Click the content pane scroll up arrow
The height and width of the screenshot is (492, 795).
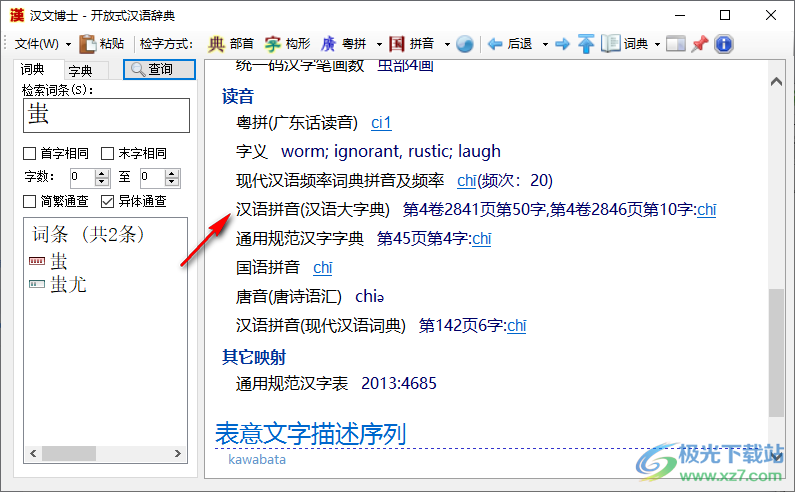[x=776, y=81]
